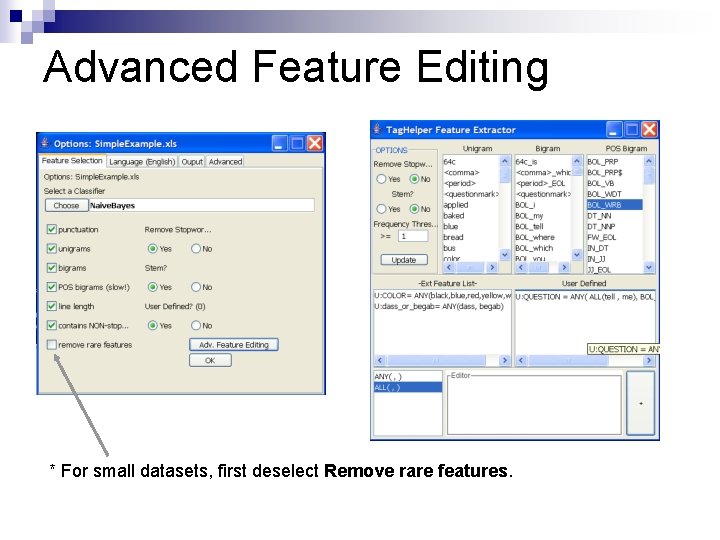Click Unigram list scroll up arrow
The height and width of the screenshot is (540, 720).
pyautogui.click(x=505, y=161)
